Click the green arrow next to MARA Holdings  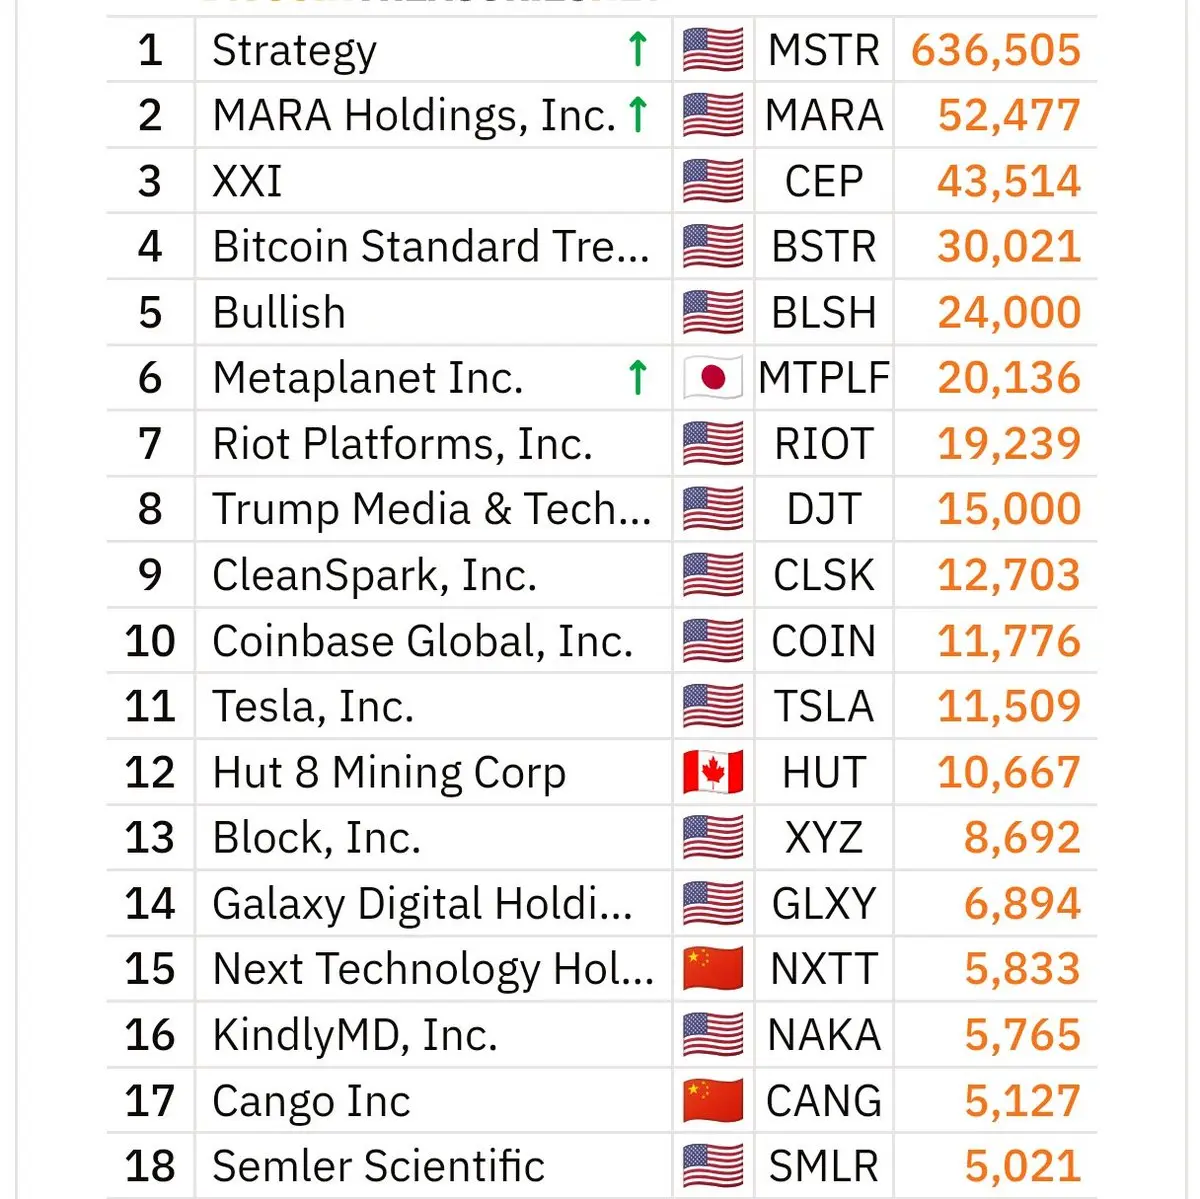coord(637,115)
